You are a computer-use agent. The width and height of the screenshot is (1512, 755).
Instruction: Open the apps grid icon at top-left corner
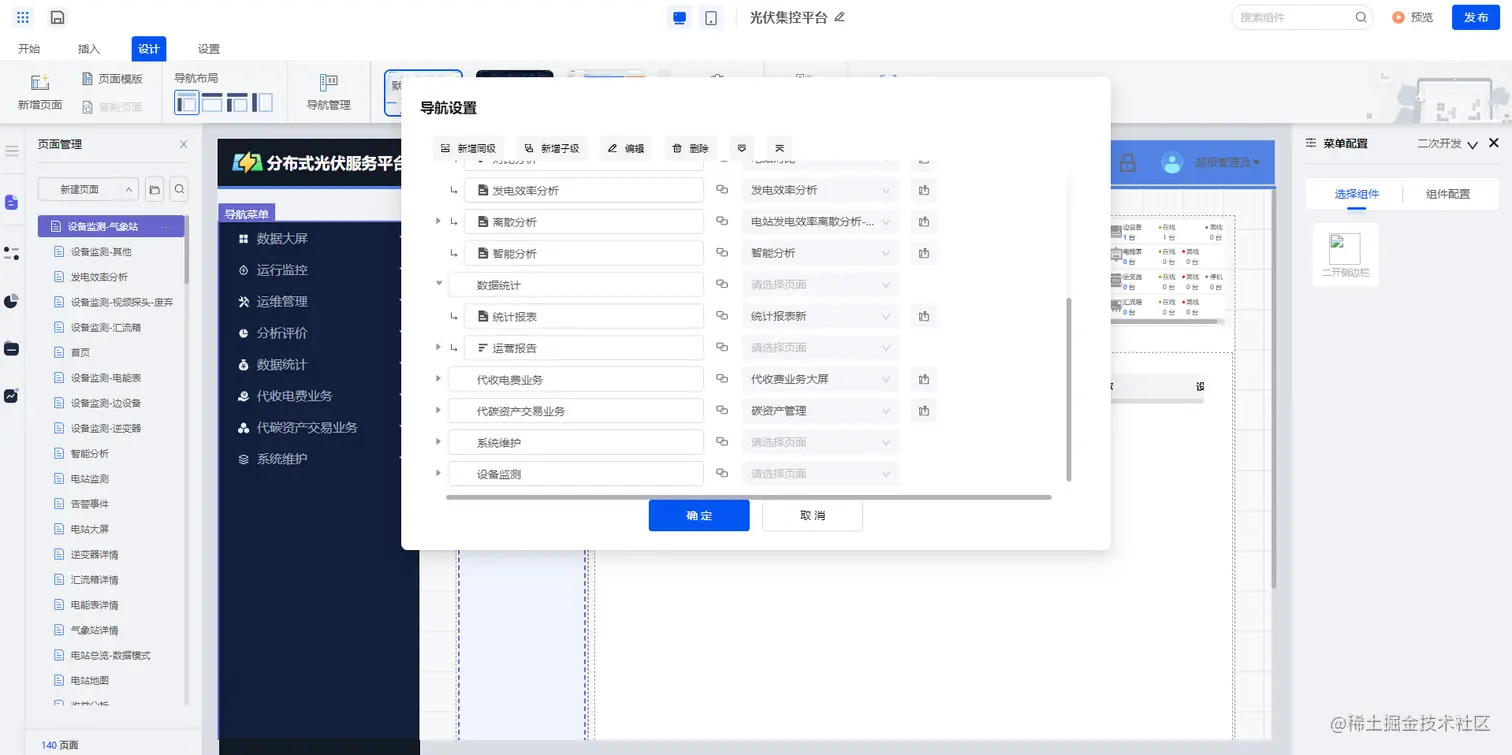(23, 17)
